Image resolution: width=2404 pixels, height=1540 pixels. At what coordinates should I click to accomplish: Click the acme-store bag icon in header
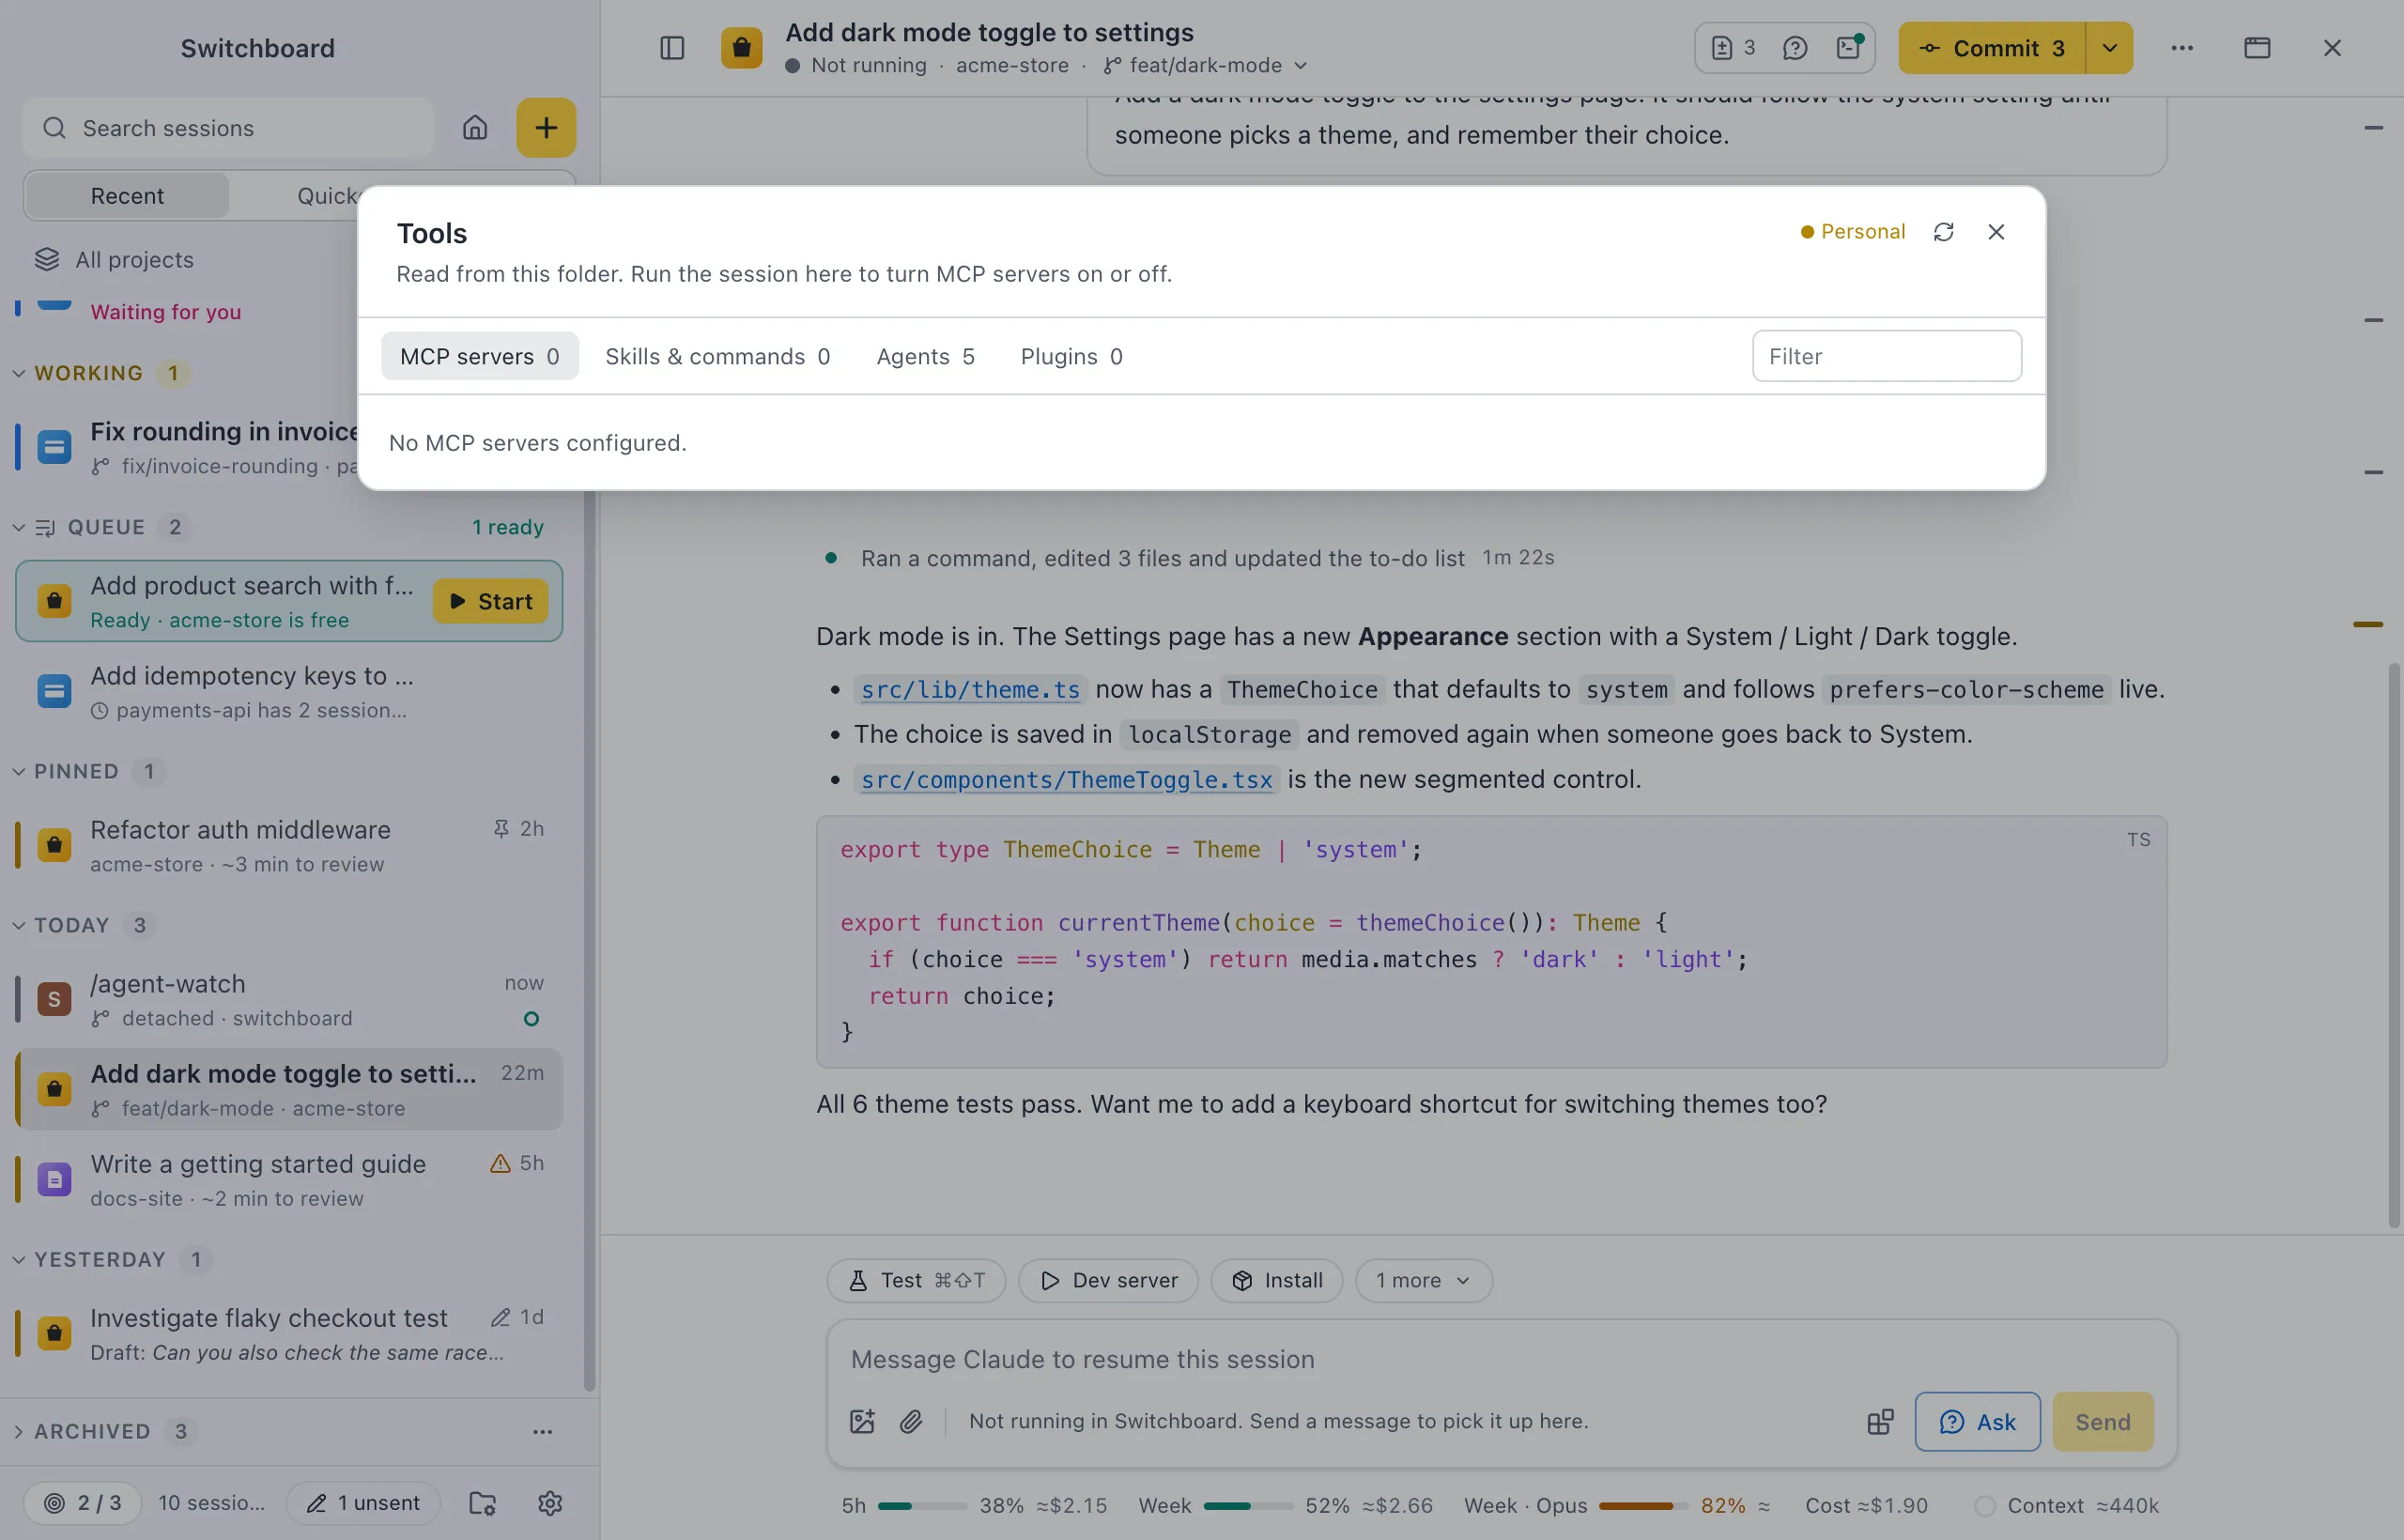741,48
